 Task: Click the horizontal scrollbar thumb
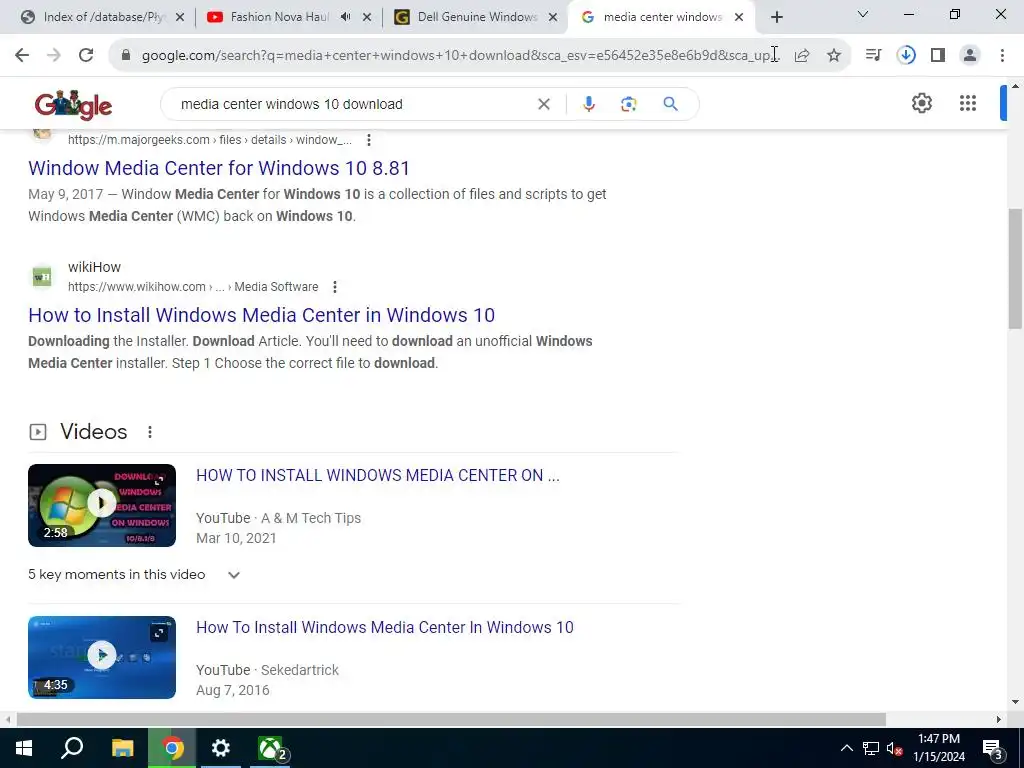(451, 720)
